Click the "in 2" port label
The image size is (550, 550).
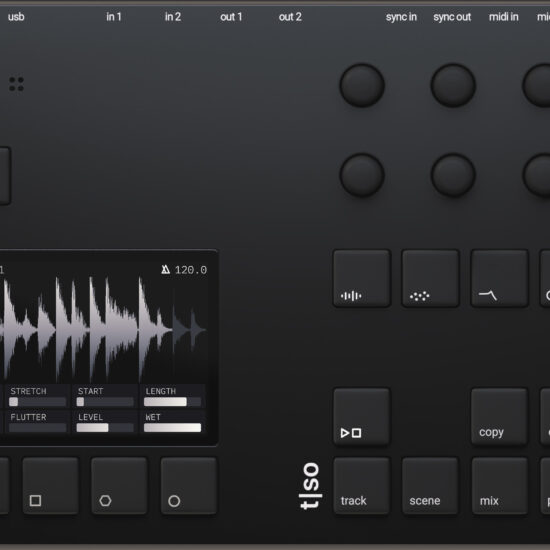click(x=173, y=17)
